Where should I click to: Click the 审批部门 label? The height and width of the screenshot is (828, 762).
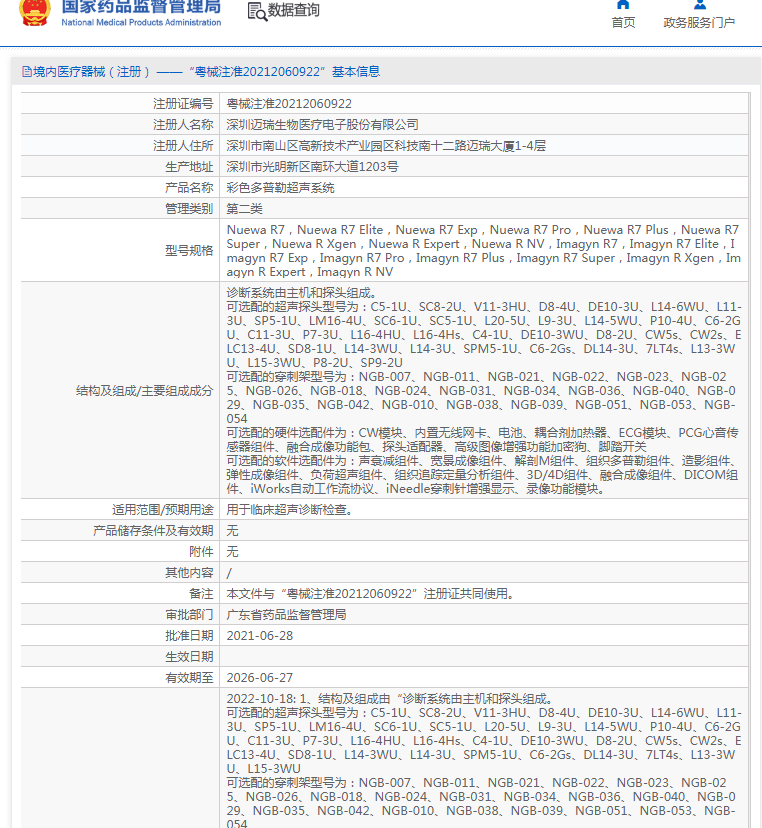189,615
